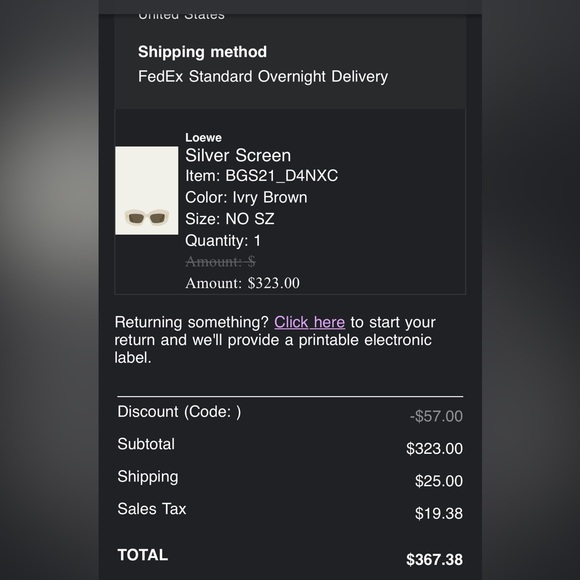Screen dimensions: 580x580
Task: Click the $367.38 total amount
Action: pyautogui.click(x=434, y=560)
